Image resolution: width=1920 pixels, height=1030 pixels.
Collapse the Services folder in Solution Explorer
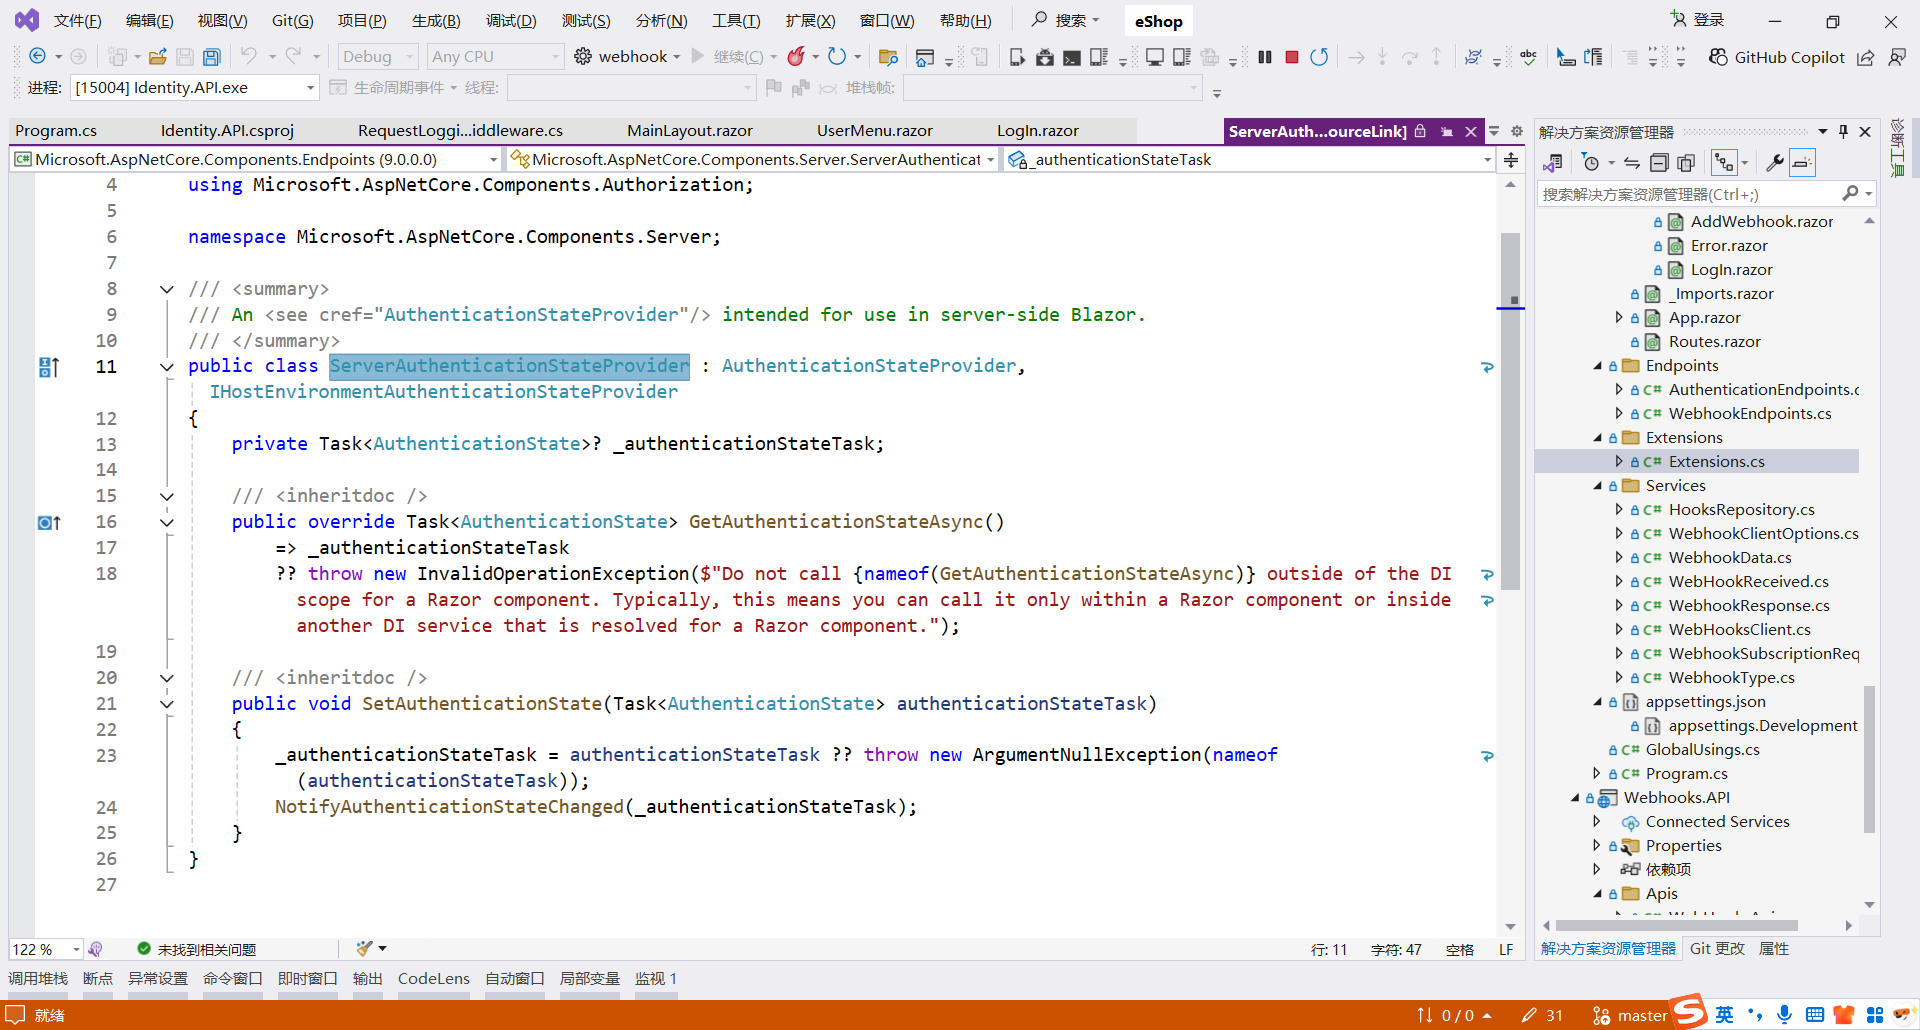[1598, 486]
